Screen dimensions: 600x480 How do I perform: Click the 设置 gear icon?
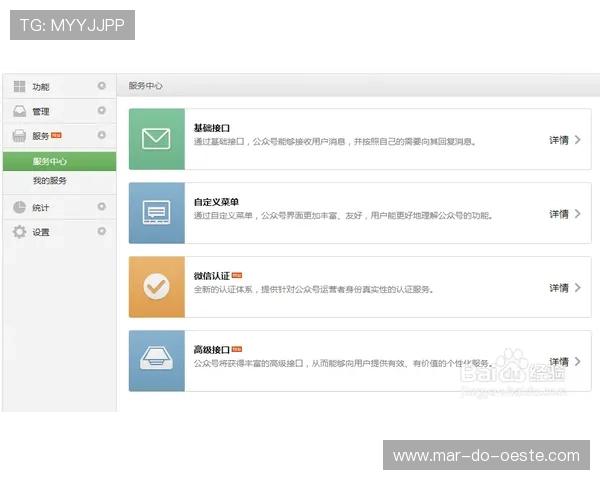[19, 232]
